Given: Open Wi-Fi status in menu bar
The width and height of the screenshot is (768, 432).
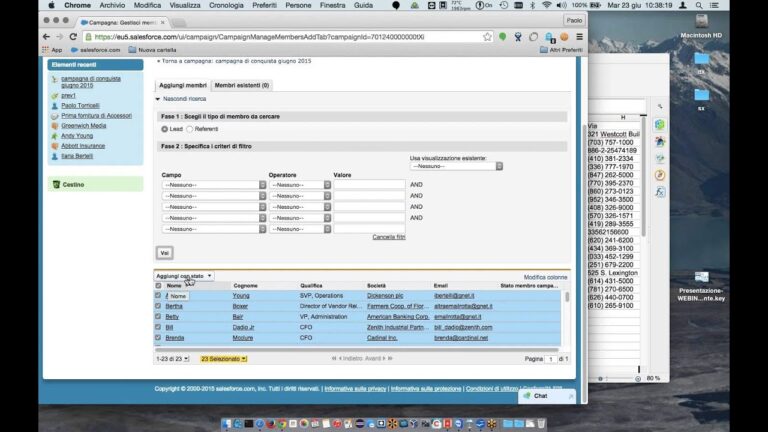Looking at the screenshot, I should [x=547, y=5].
